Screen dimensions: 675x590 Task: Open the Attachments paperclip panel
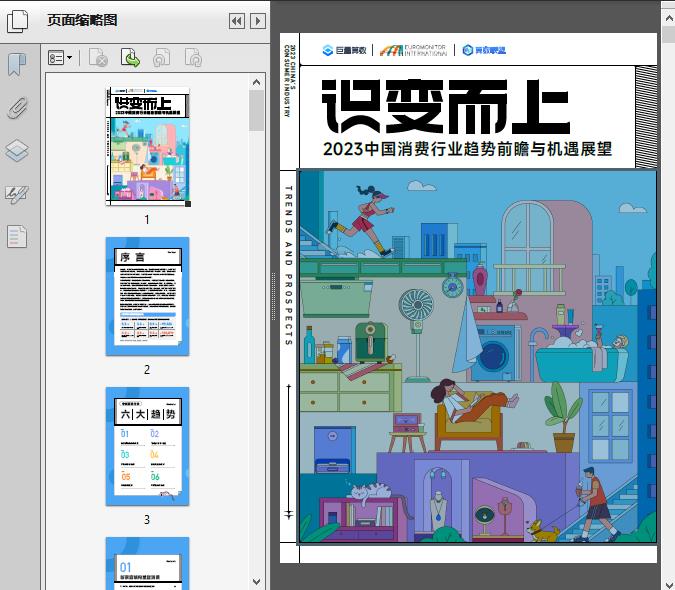[17, 108]
